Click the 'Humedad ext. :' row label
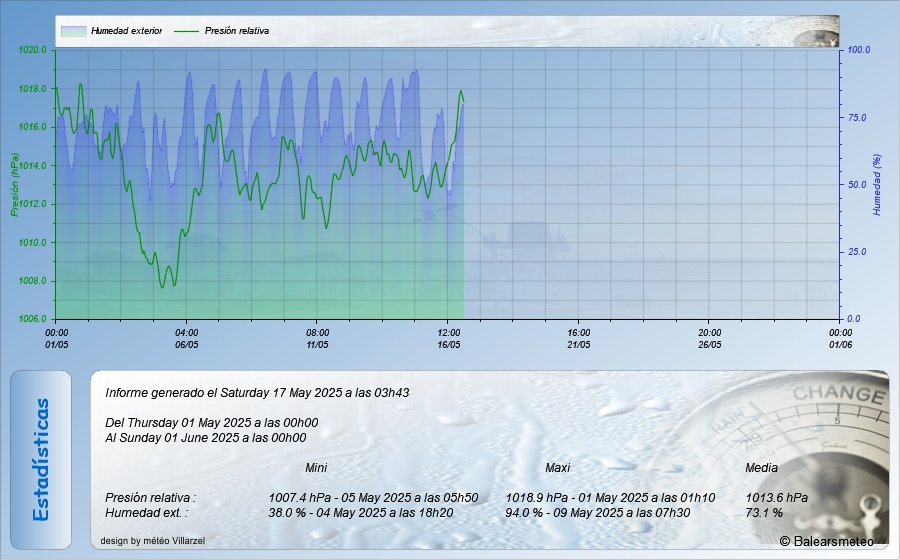Image resolution: width=900 pixels, height=560 pixels. 146,512
